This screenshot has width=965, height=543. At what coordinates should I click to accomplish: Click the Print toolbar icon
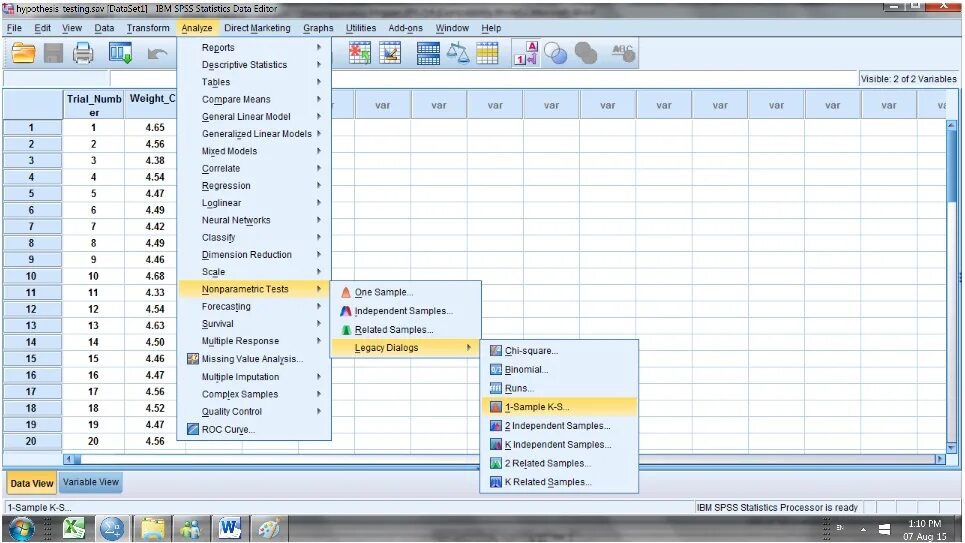coord(83,54)
